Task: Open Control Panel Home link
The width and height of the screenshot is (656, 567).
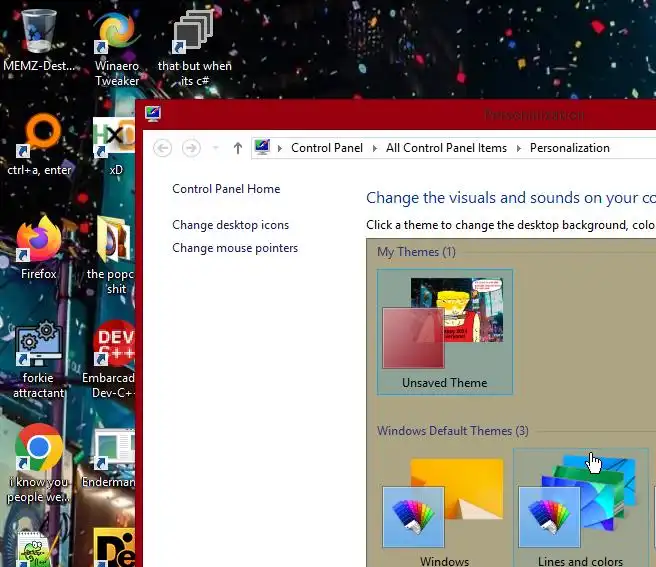Action: click(x=226, y=189)
